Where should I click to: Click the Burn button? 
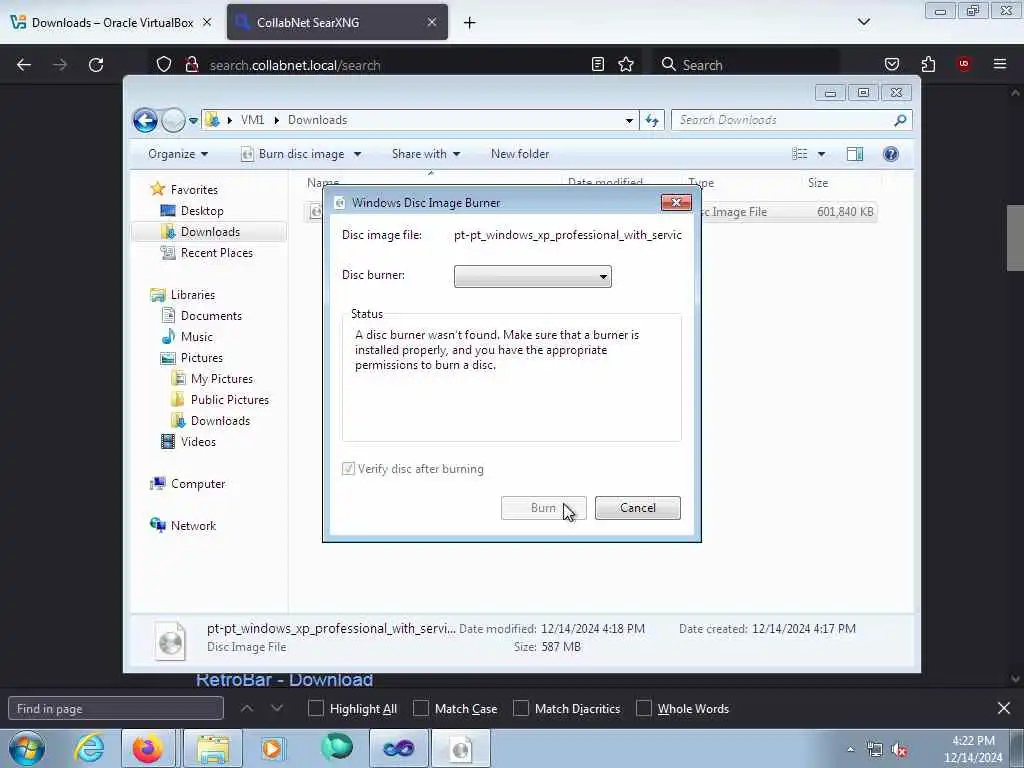point(543,508)
